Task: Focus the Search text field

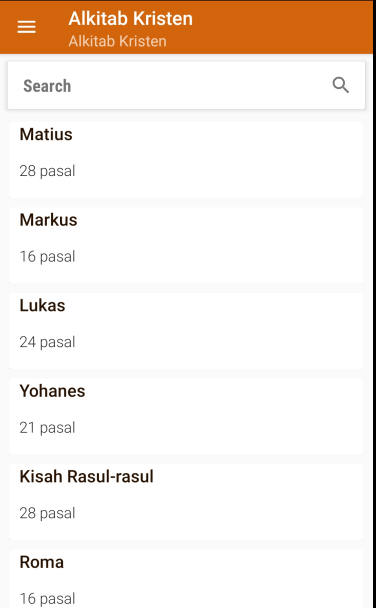Action: (186, 85)
